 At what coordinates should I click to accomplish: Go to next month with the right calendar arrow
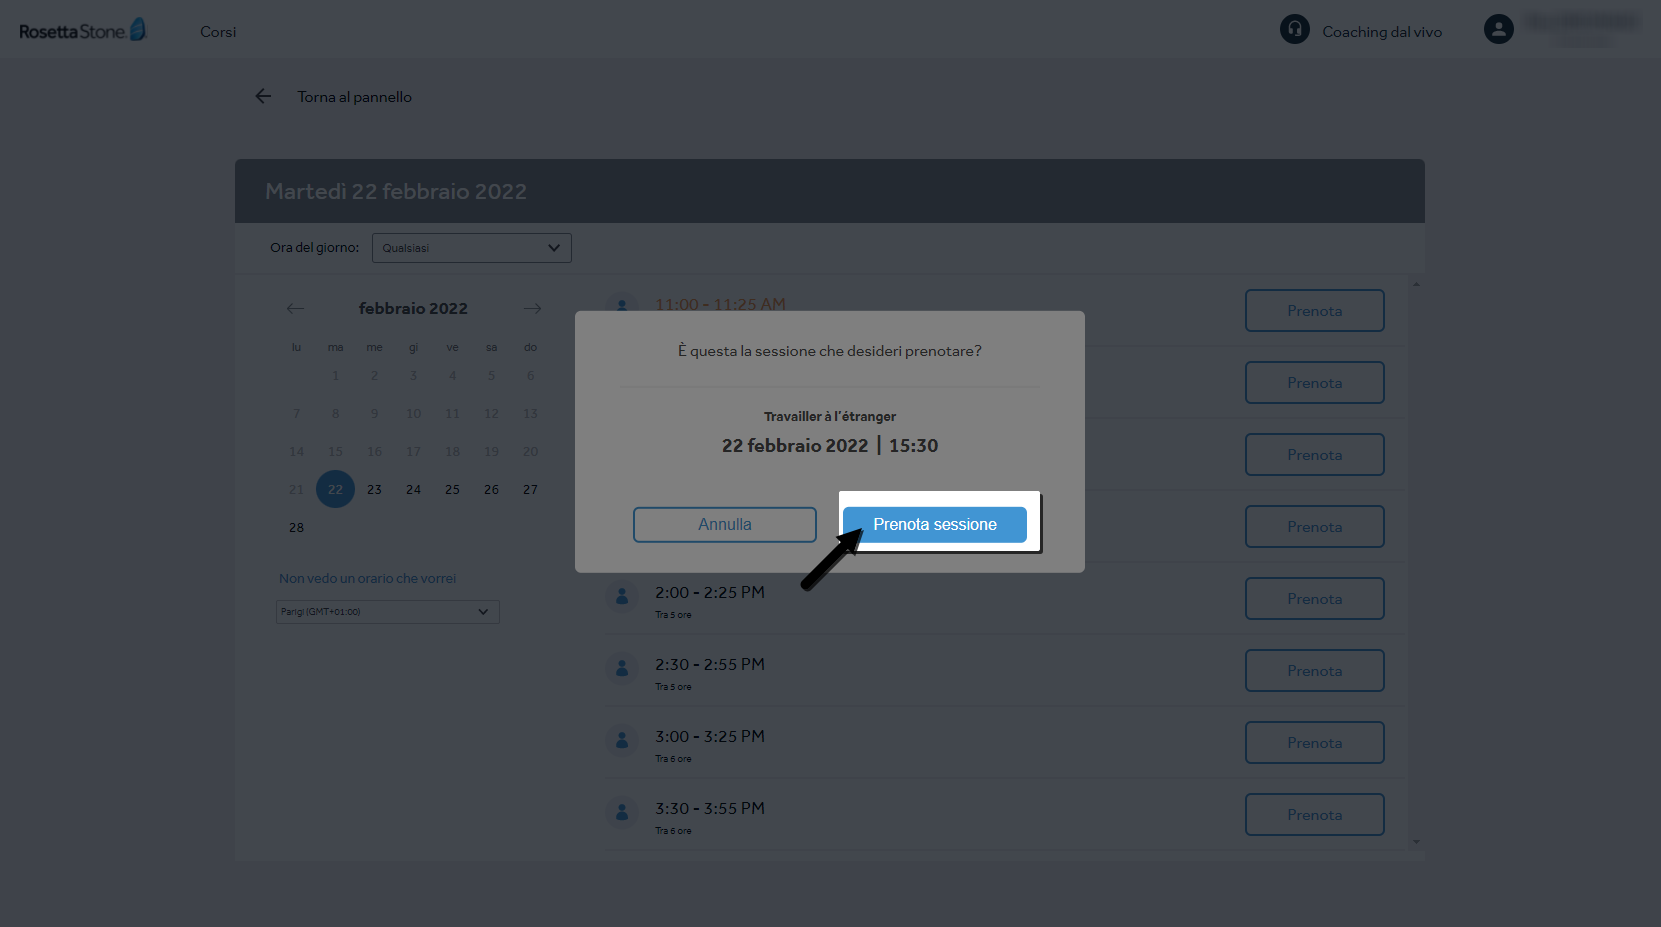[x=532, y=308]
